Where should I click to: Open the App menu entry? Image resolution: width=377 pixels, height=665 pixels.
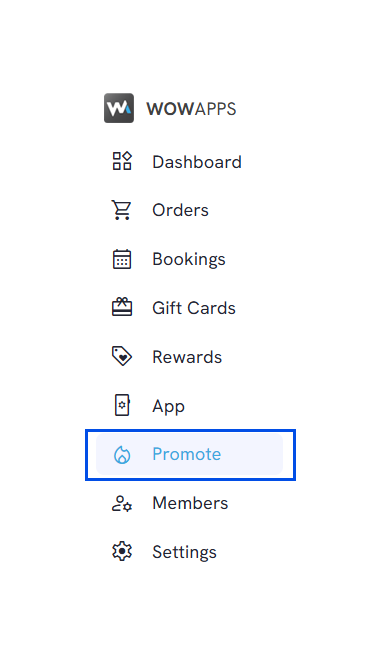coord(190,406)
